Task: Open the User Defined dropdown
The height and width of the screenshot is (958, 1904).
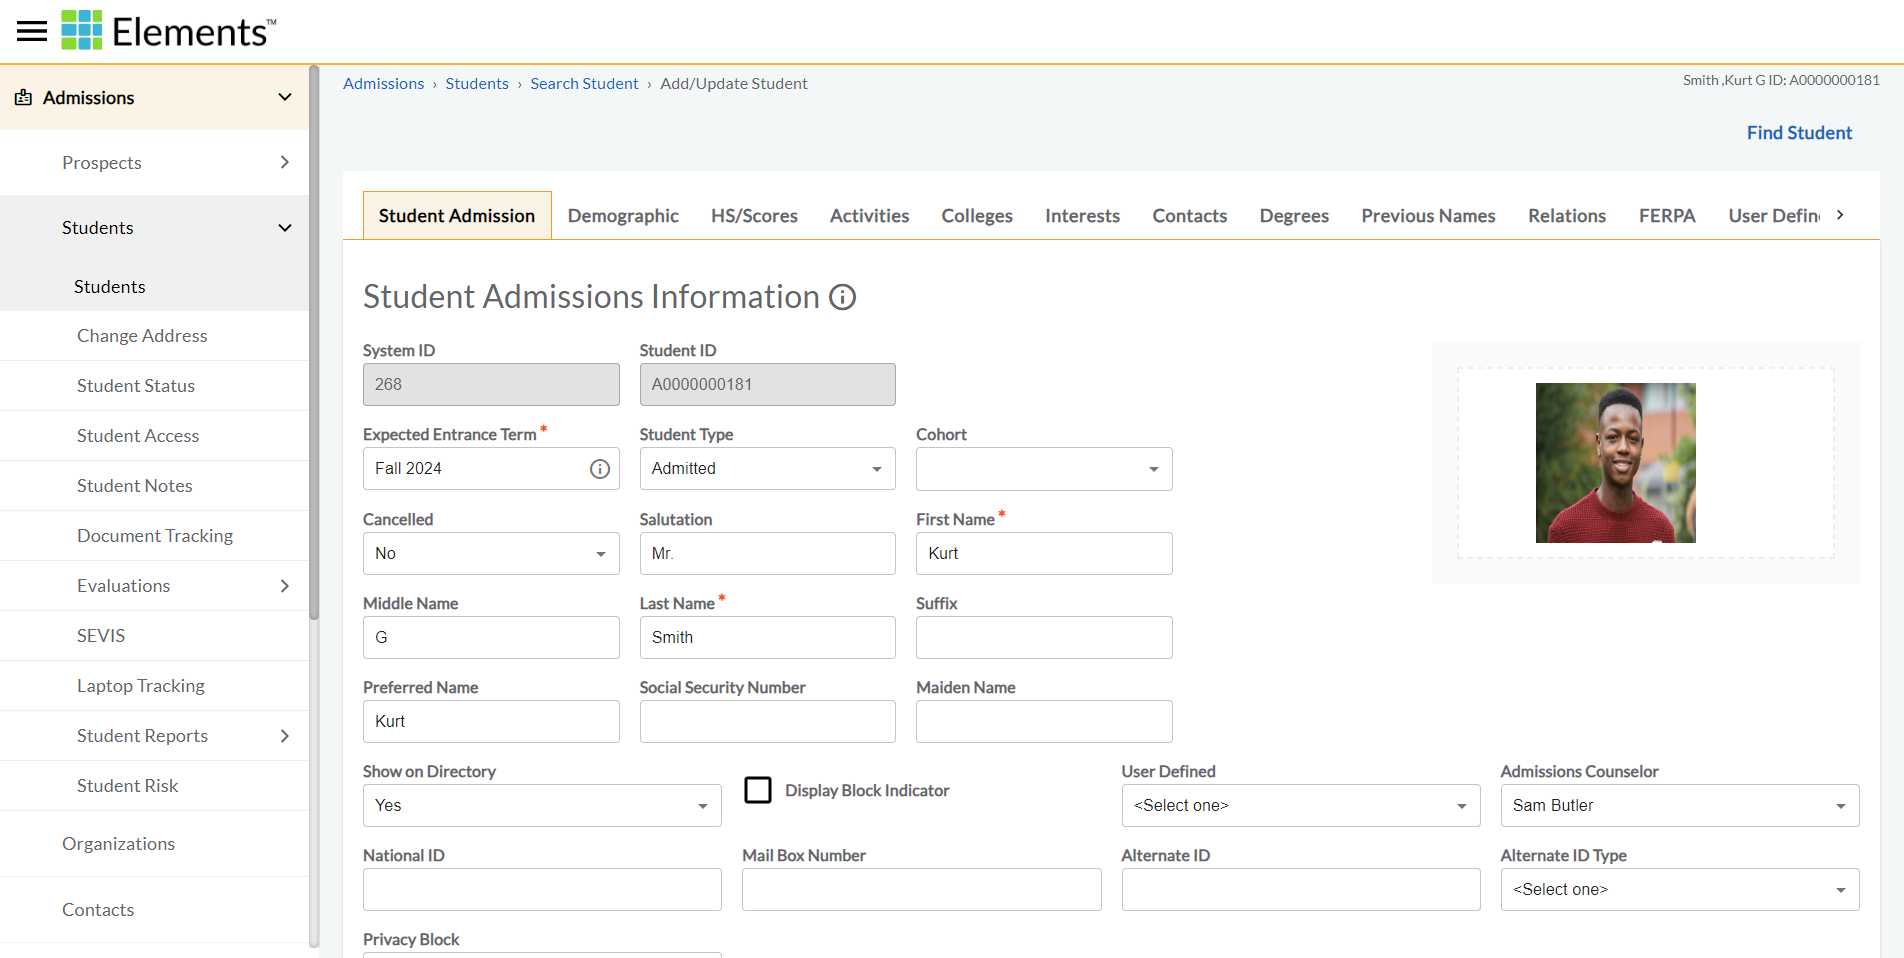Action: point(1300,805)
